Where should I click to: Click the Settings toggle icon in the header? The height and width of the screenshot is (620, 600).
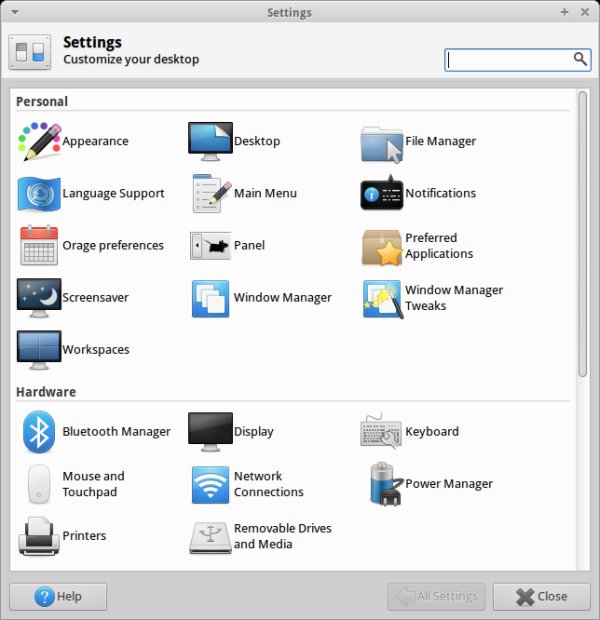pyautogui.click(x=30, y=52)
